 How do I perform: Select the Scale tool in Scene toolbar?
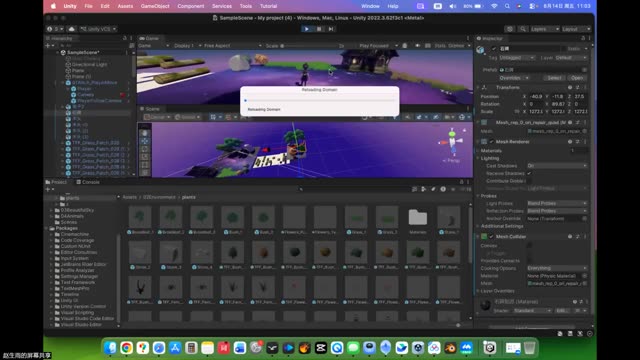click(x=144, y=157)
